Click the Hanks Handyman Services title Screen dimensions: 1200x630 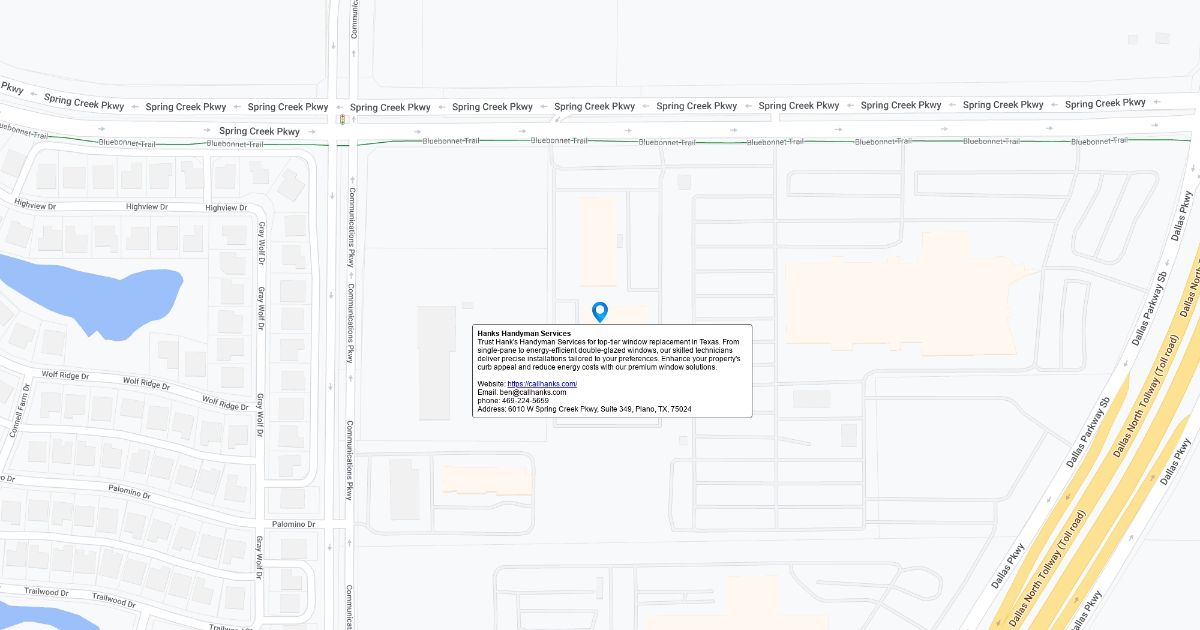[524, 333]
